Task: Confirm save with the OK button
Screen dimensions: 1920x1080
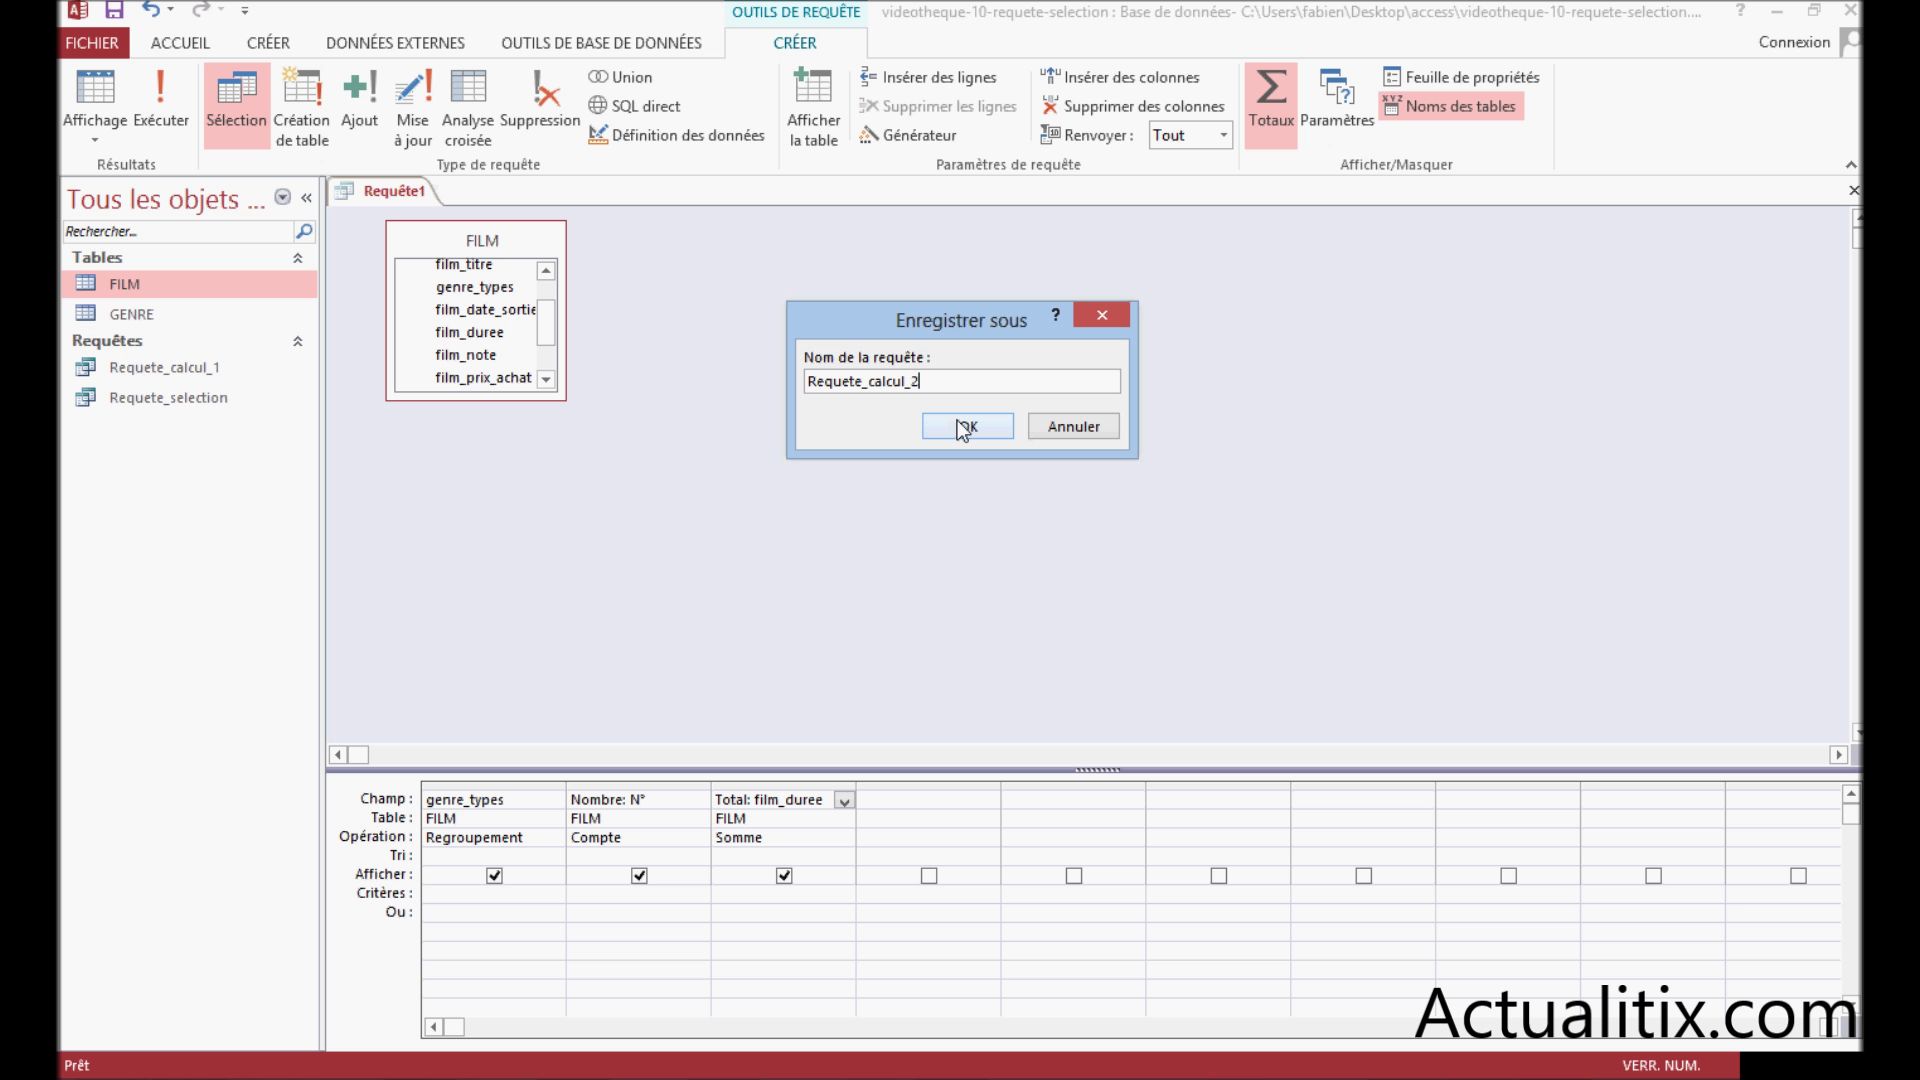Action: tap(967, 426)
